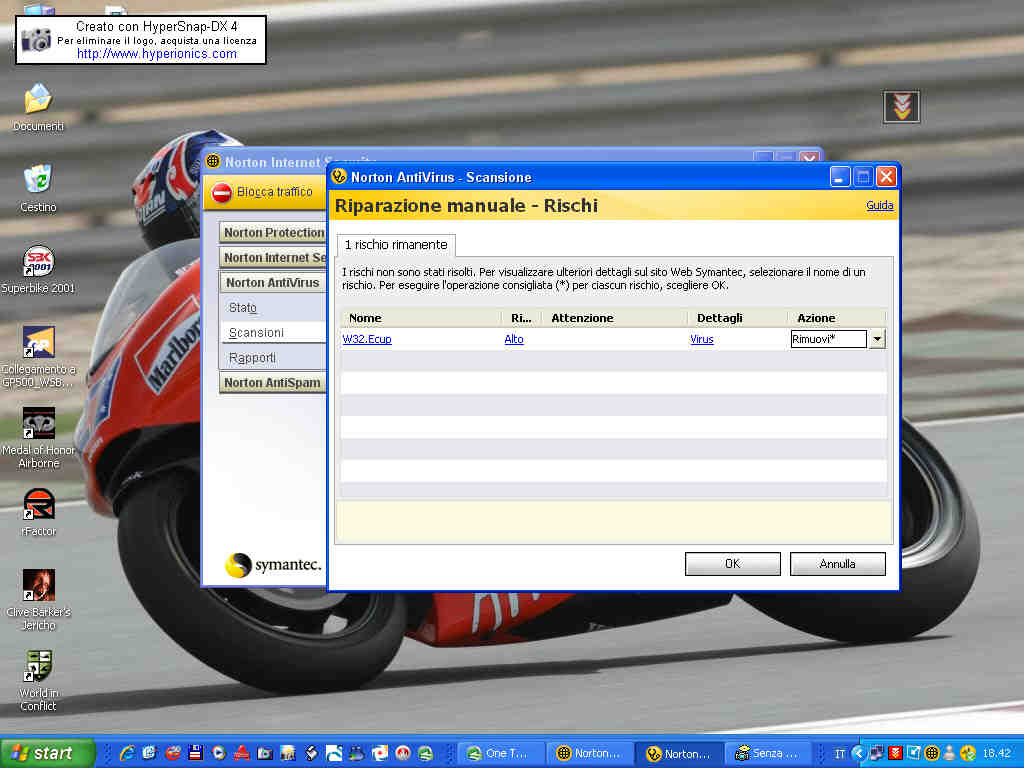Screen dimensions: 1024x768
Task: Open the Documenti desktop folder icon
Action: pos(38,99)
